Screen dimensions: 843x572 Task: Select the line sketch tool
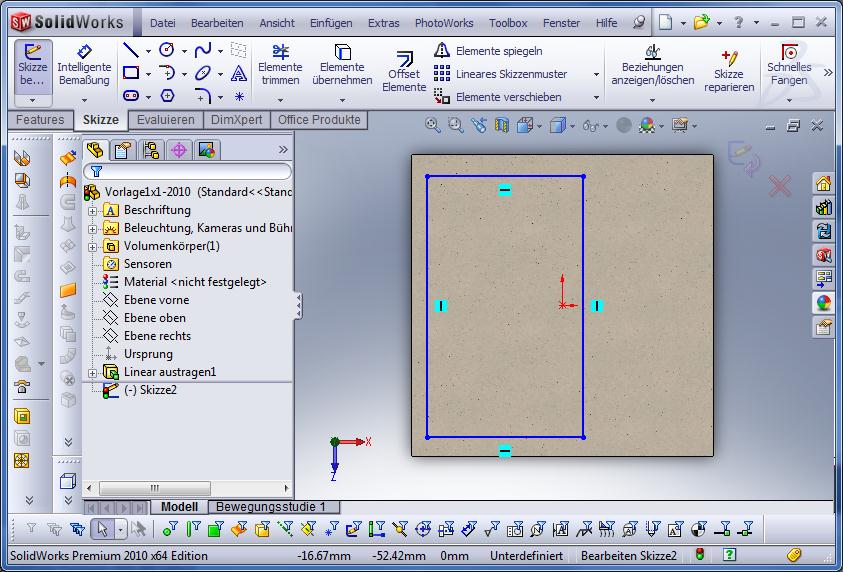pyautogui.click(x=131, y=49)
